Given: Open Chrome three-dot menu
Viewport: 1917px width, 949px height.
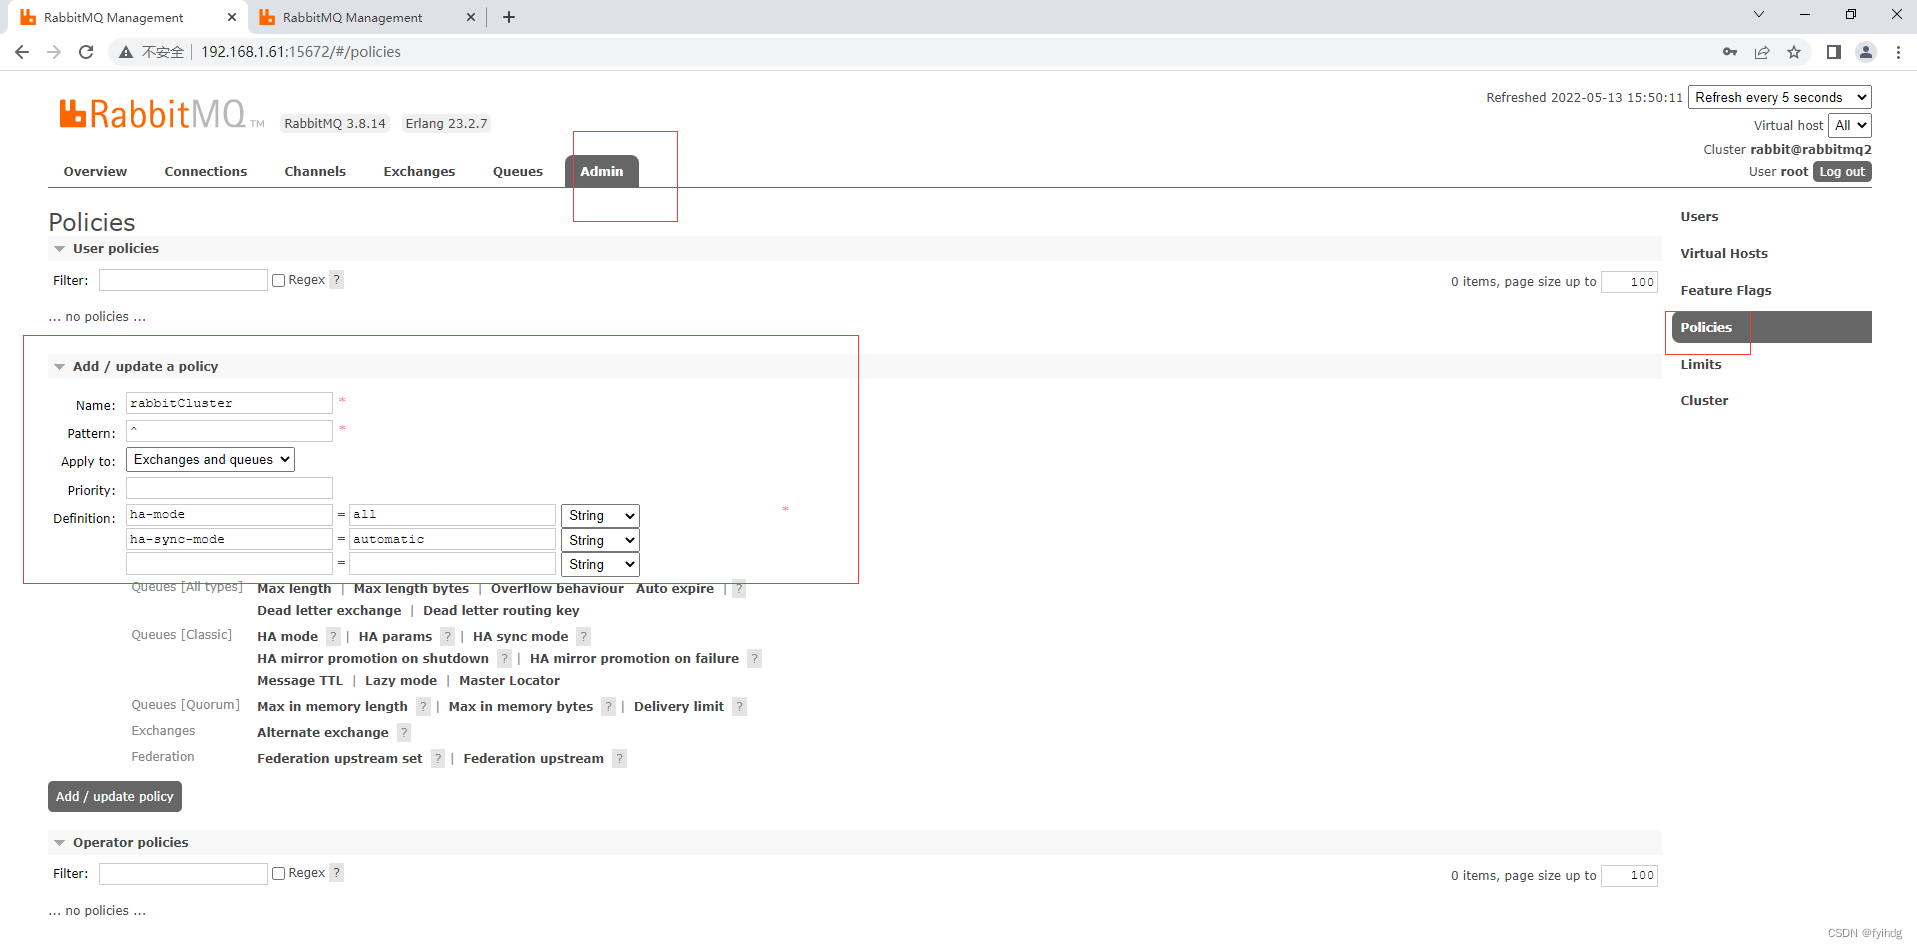Looking at the screenshot, I should pyautogui.click(x=1898, y=52).
